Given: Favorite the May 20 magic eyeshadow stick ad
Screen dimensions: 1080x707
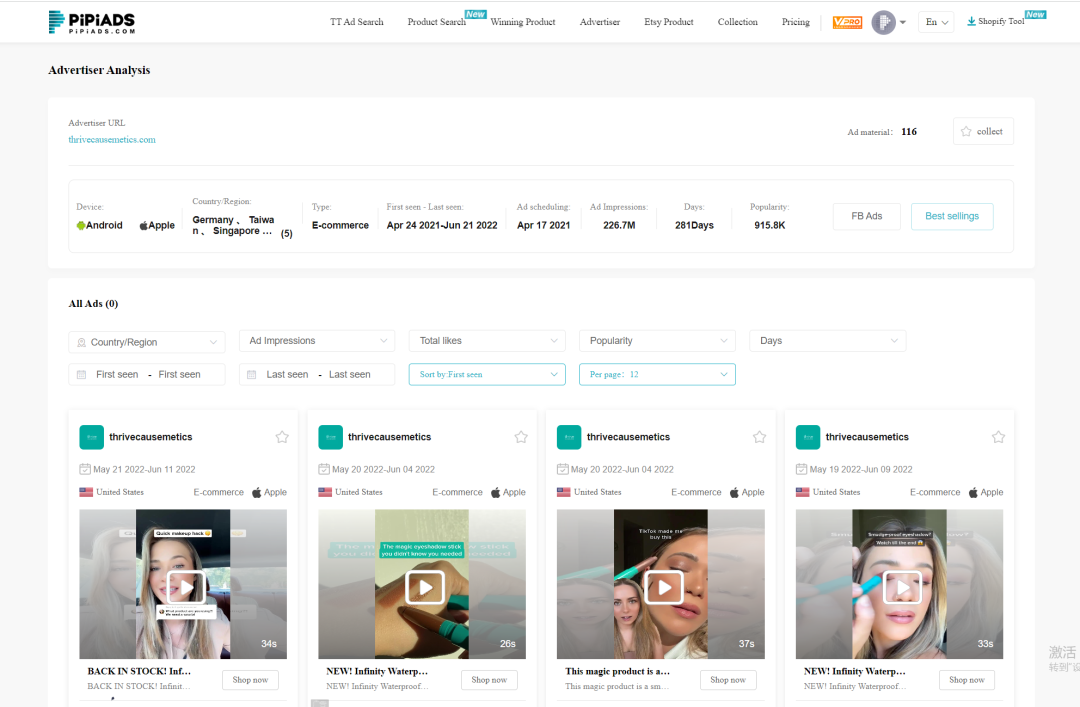Looking at the screenshot, I should pyautogui.click(x=521, y=437).
